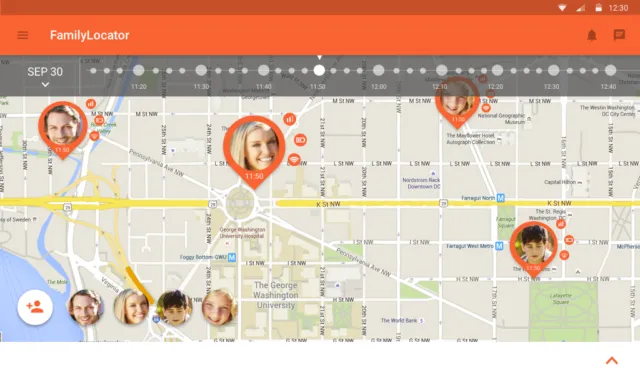Tap the battery icon beside the blonde woman's pin
The height and width of the screenshot is (375, 640).
300,140
